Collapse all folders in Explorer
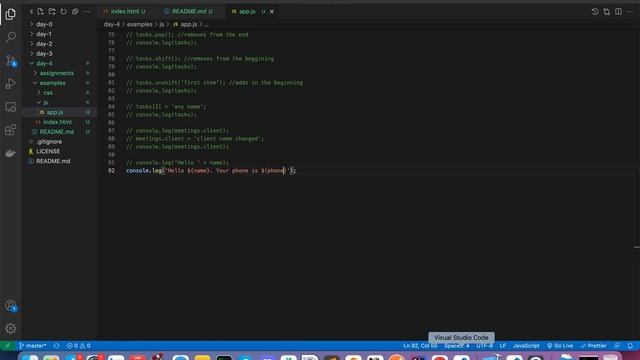 (75, 12)
